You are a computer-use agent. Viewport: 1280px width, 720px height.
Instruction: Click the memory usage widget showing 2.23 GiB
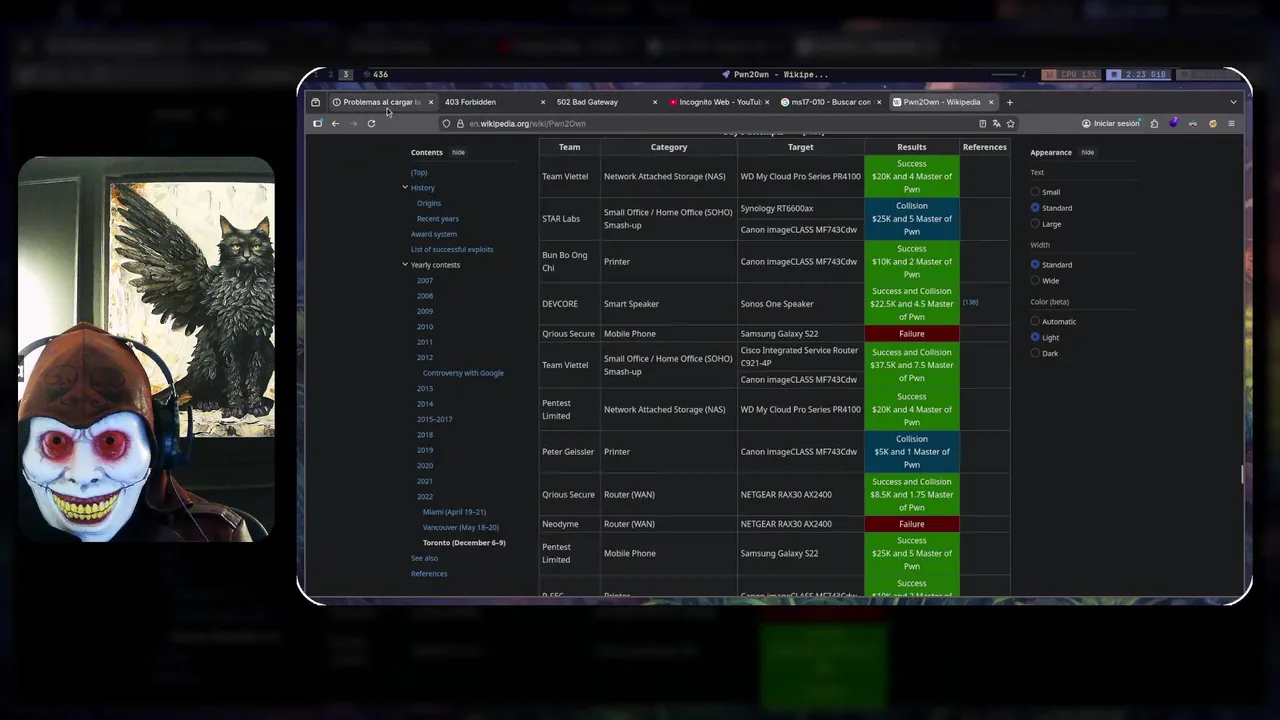[1138, 75]
